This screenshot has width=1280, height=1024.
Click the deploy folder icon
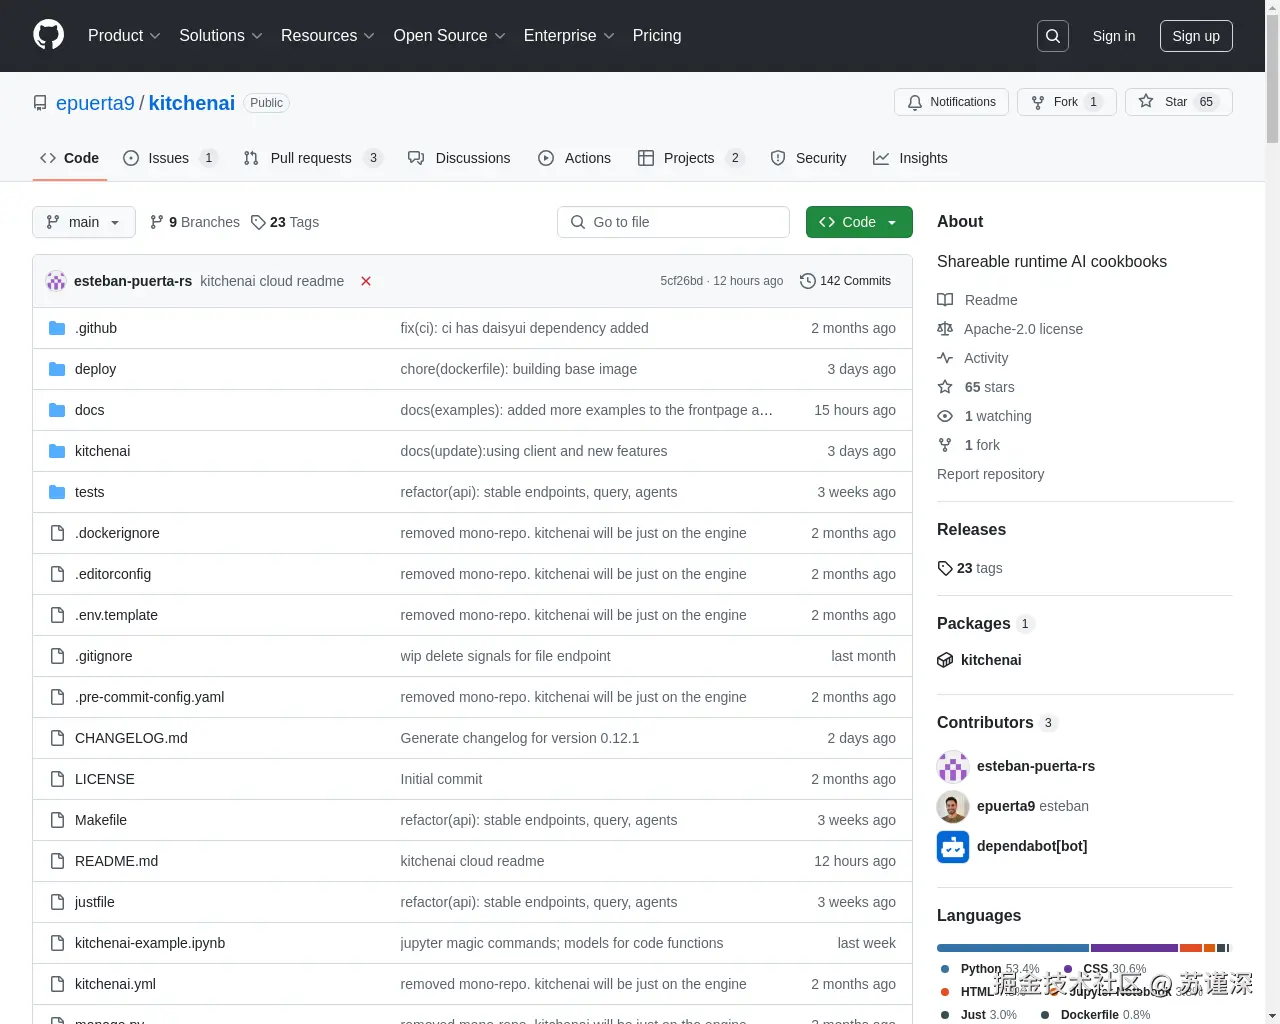click(57, 369)
